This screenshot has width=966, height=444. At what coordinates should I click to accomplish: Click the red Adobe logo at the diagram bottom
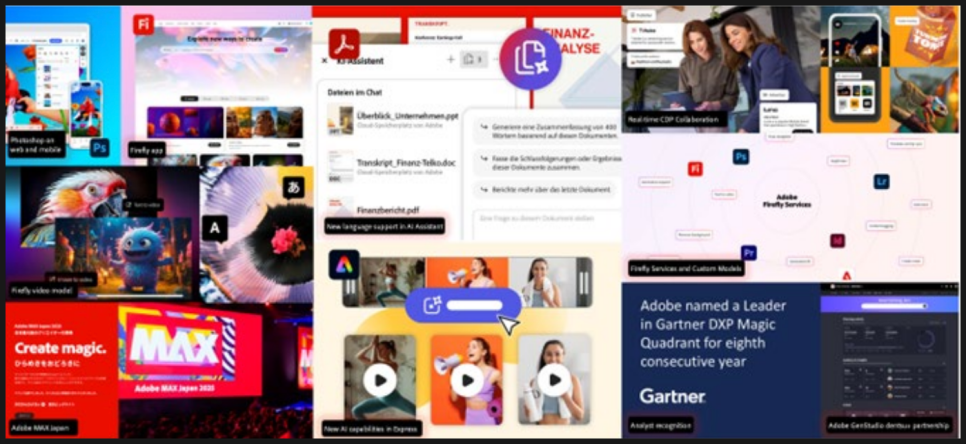click(x=846, y=275)
